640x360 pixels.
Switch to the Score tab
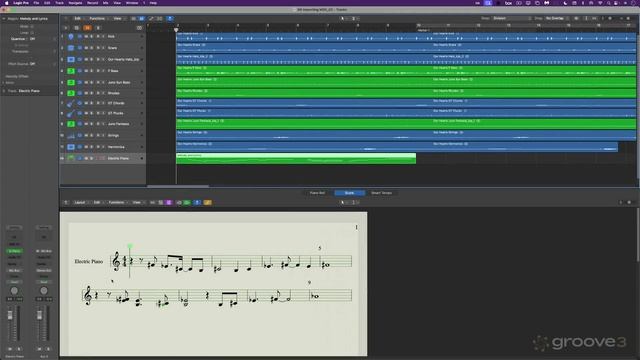(x=349, y=193)
